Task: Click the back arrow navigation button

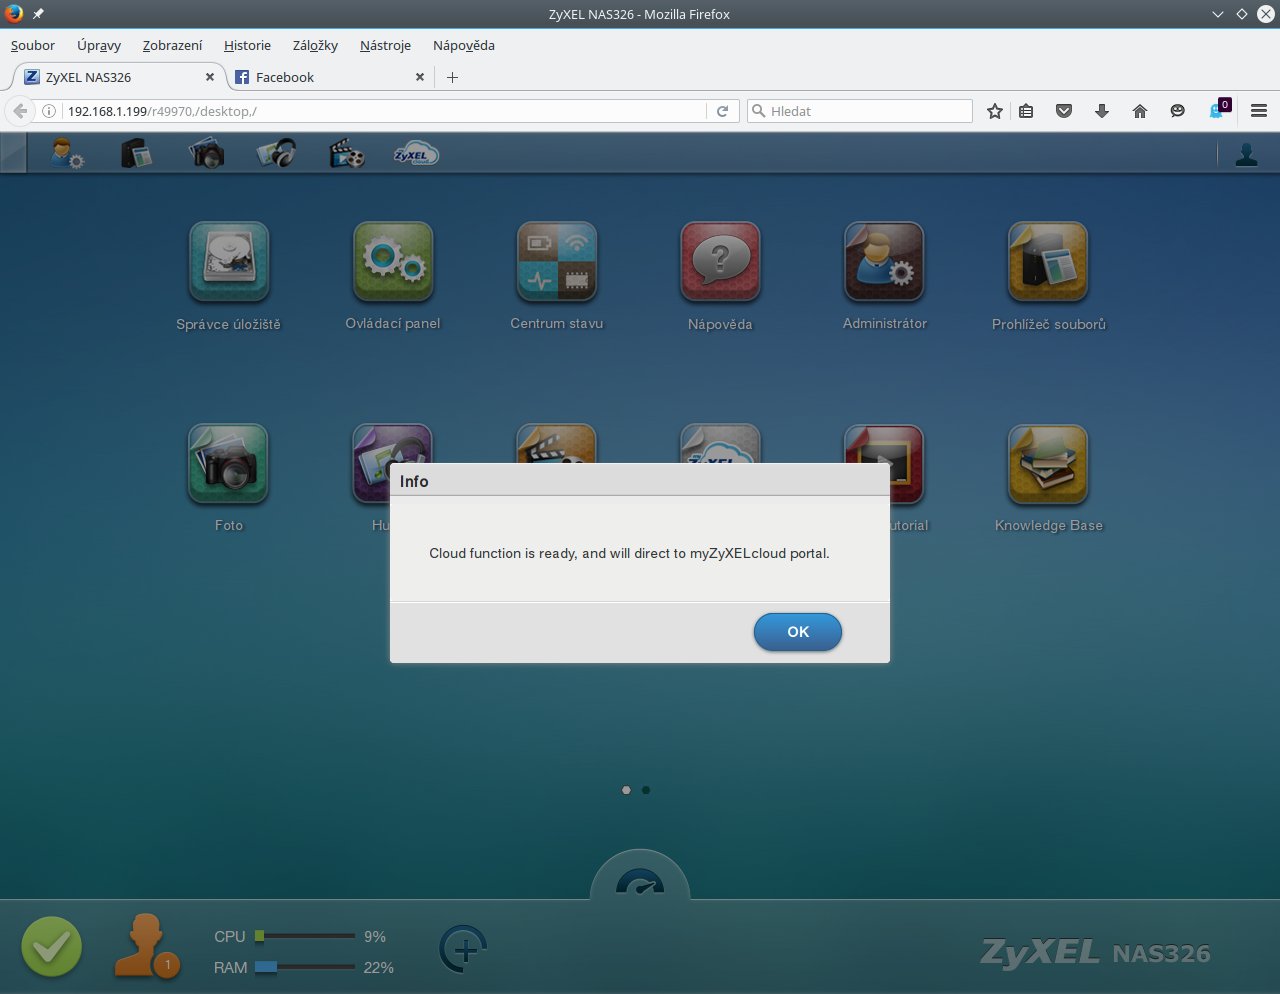Action: 19,111
